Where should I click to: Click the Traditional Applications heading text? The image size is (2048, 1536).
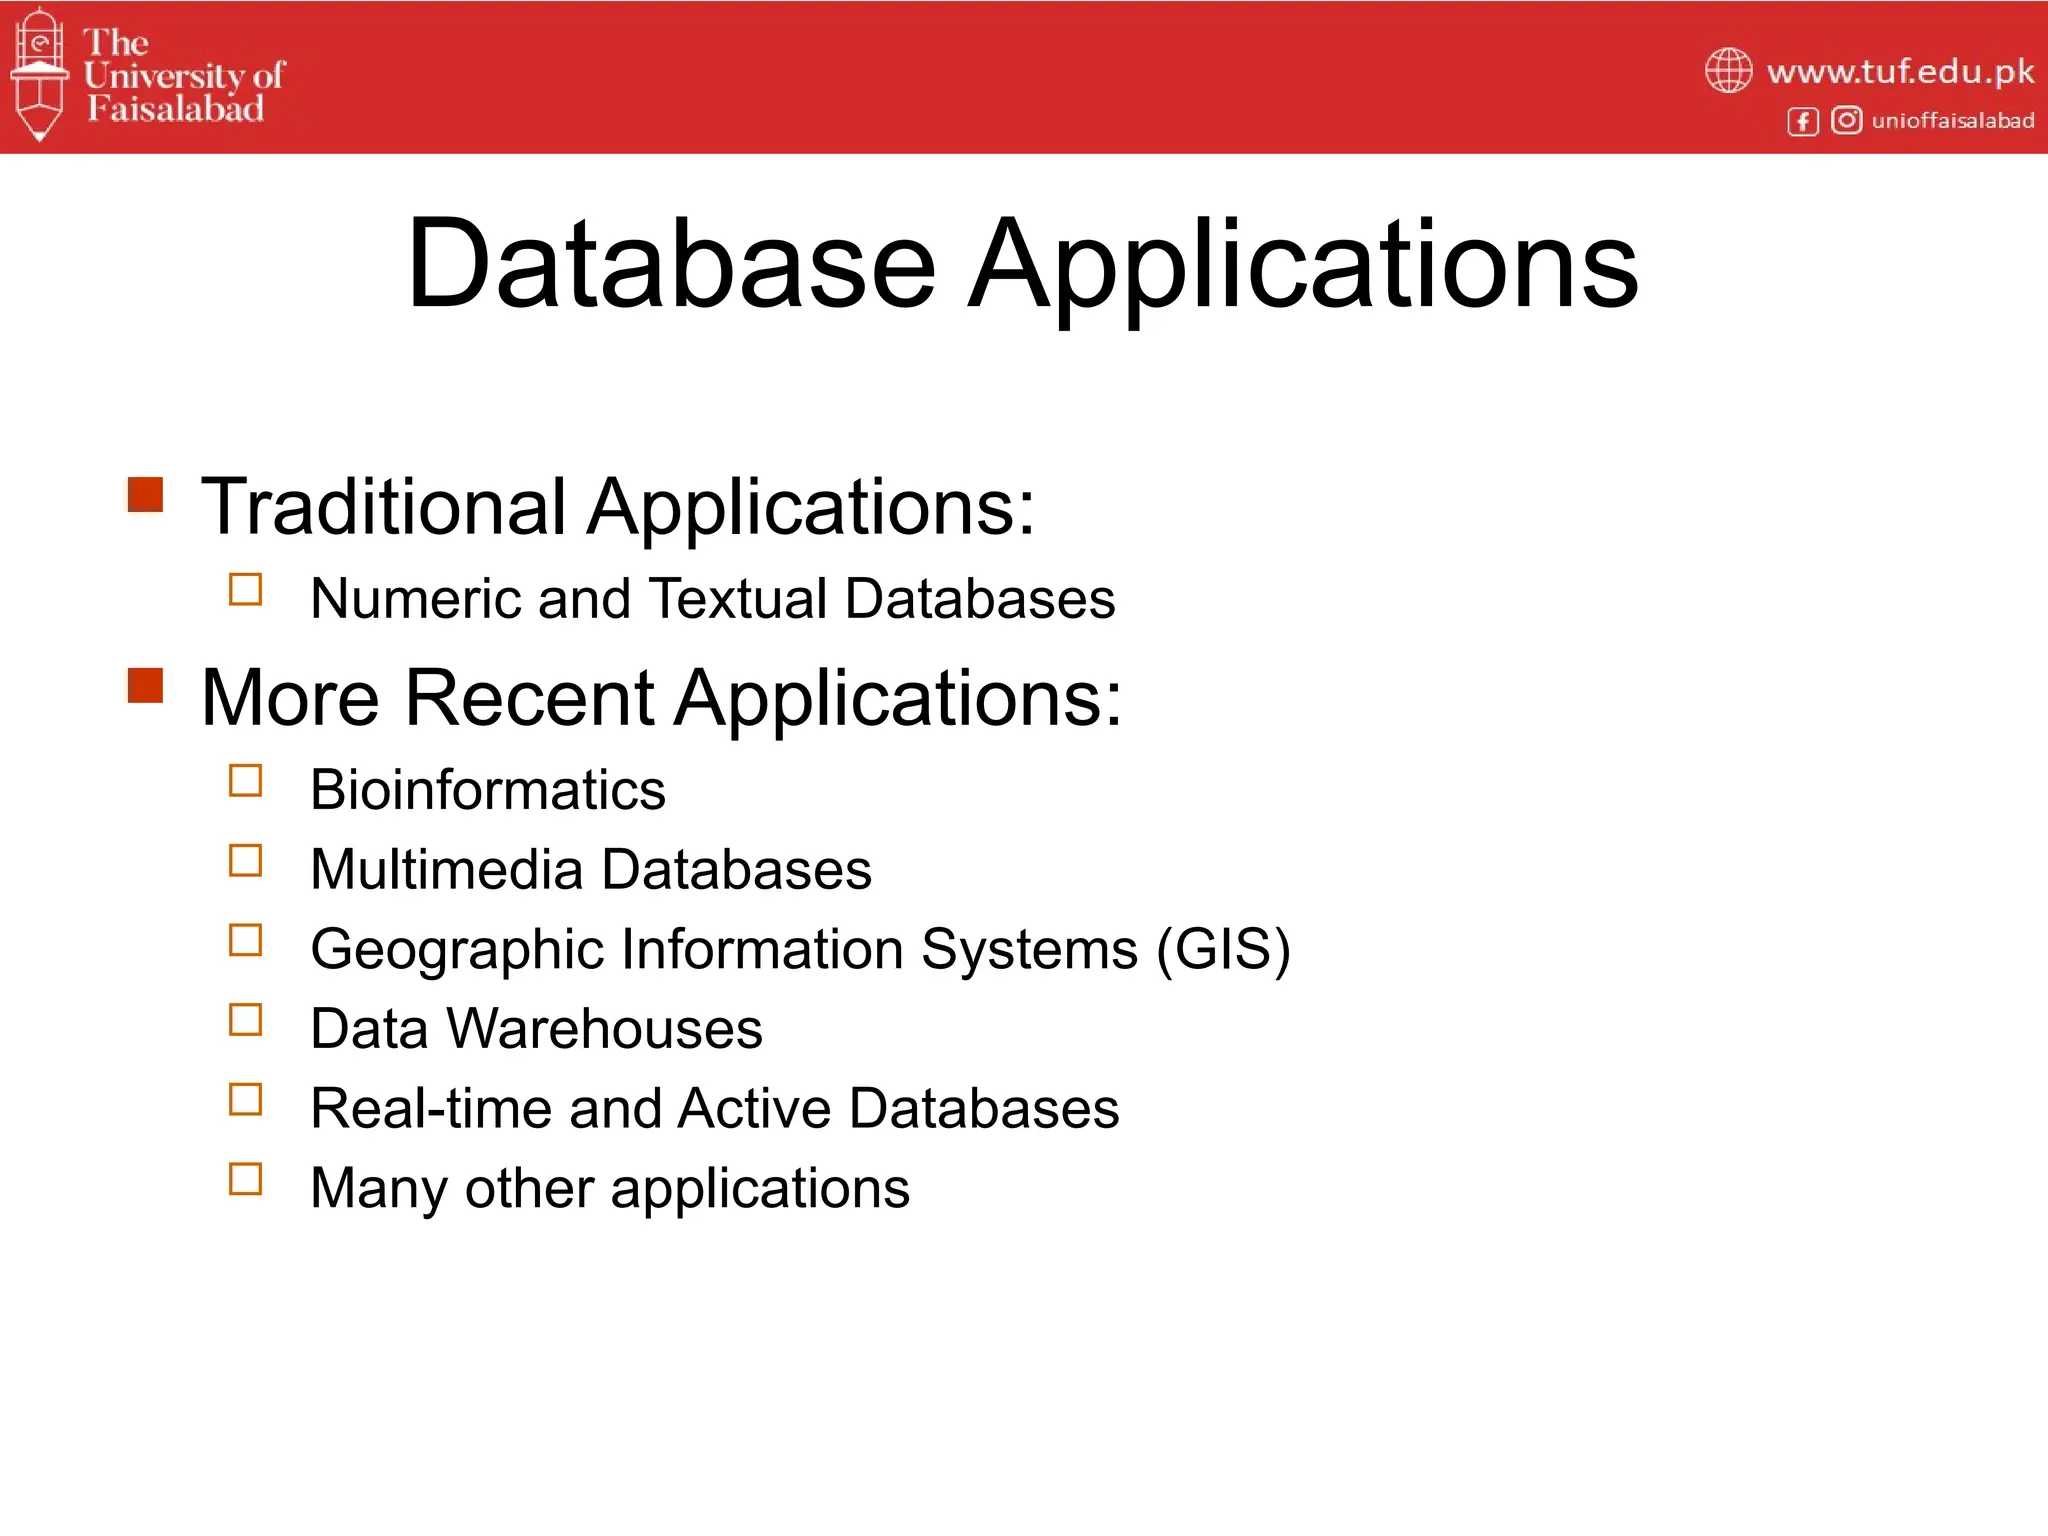coord(617,507)
